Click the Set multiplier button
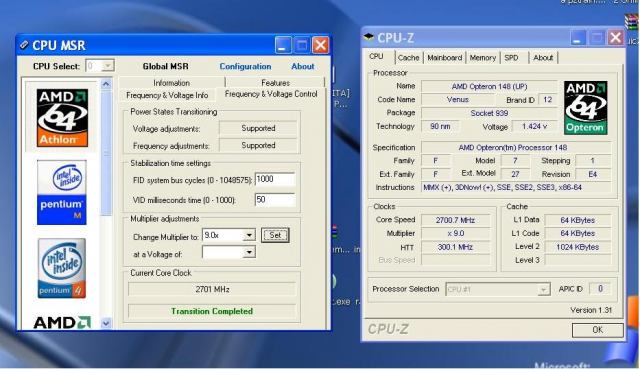The width and height of the screenshot is (640, 369). (x=275, y=235)
